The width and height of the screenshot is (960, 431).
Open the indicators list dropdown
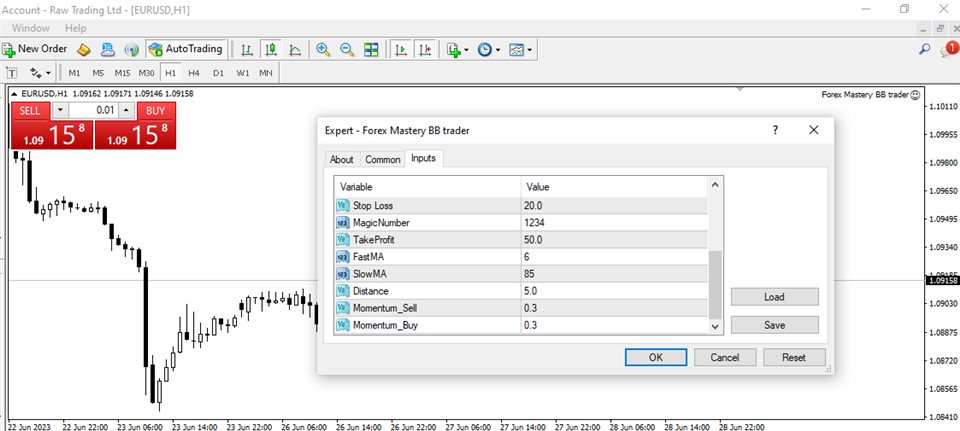point(457,50)
